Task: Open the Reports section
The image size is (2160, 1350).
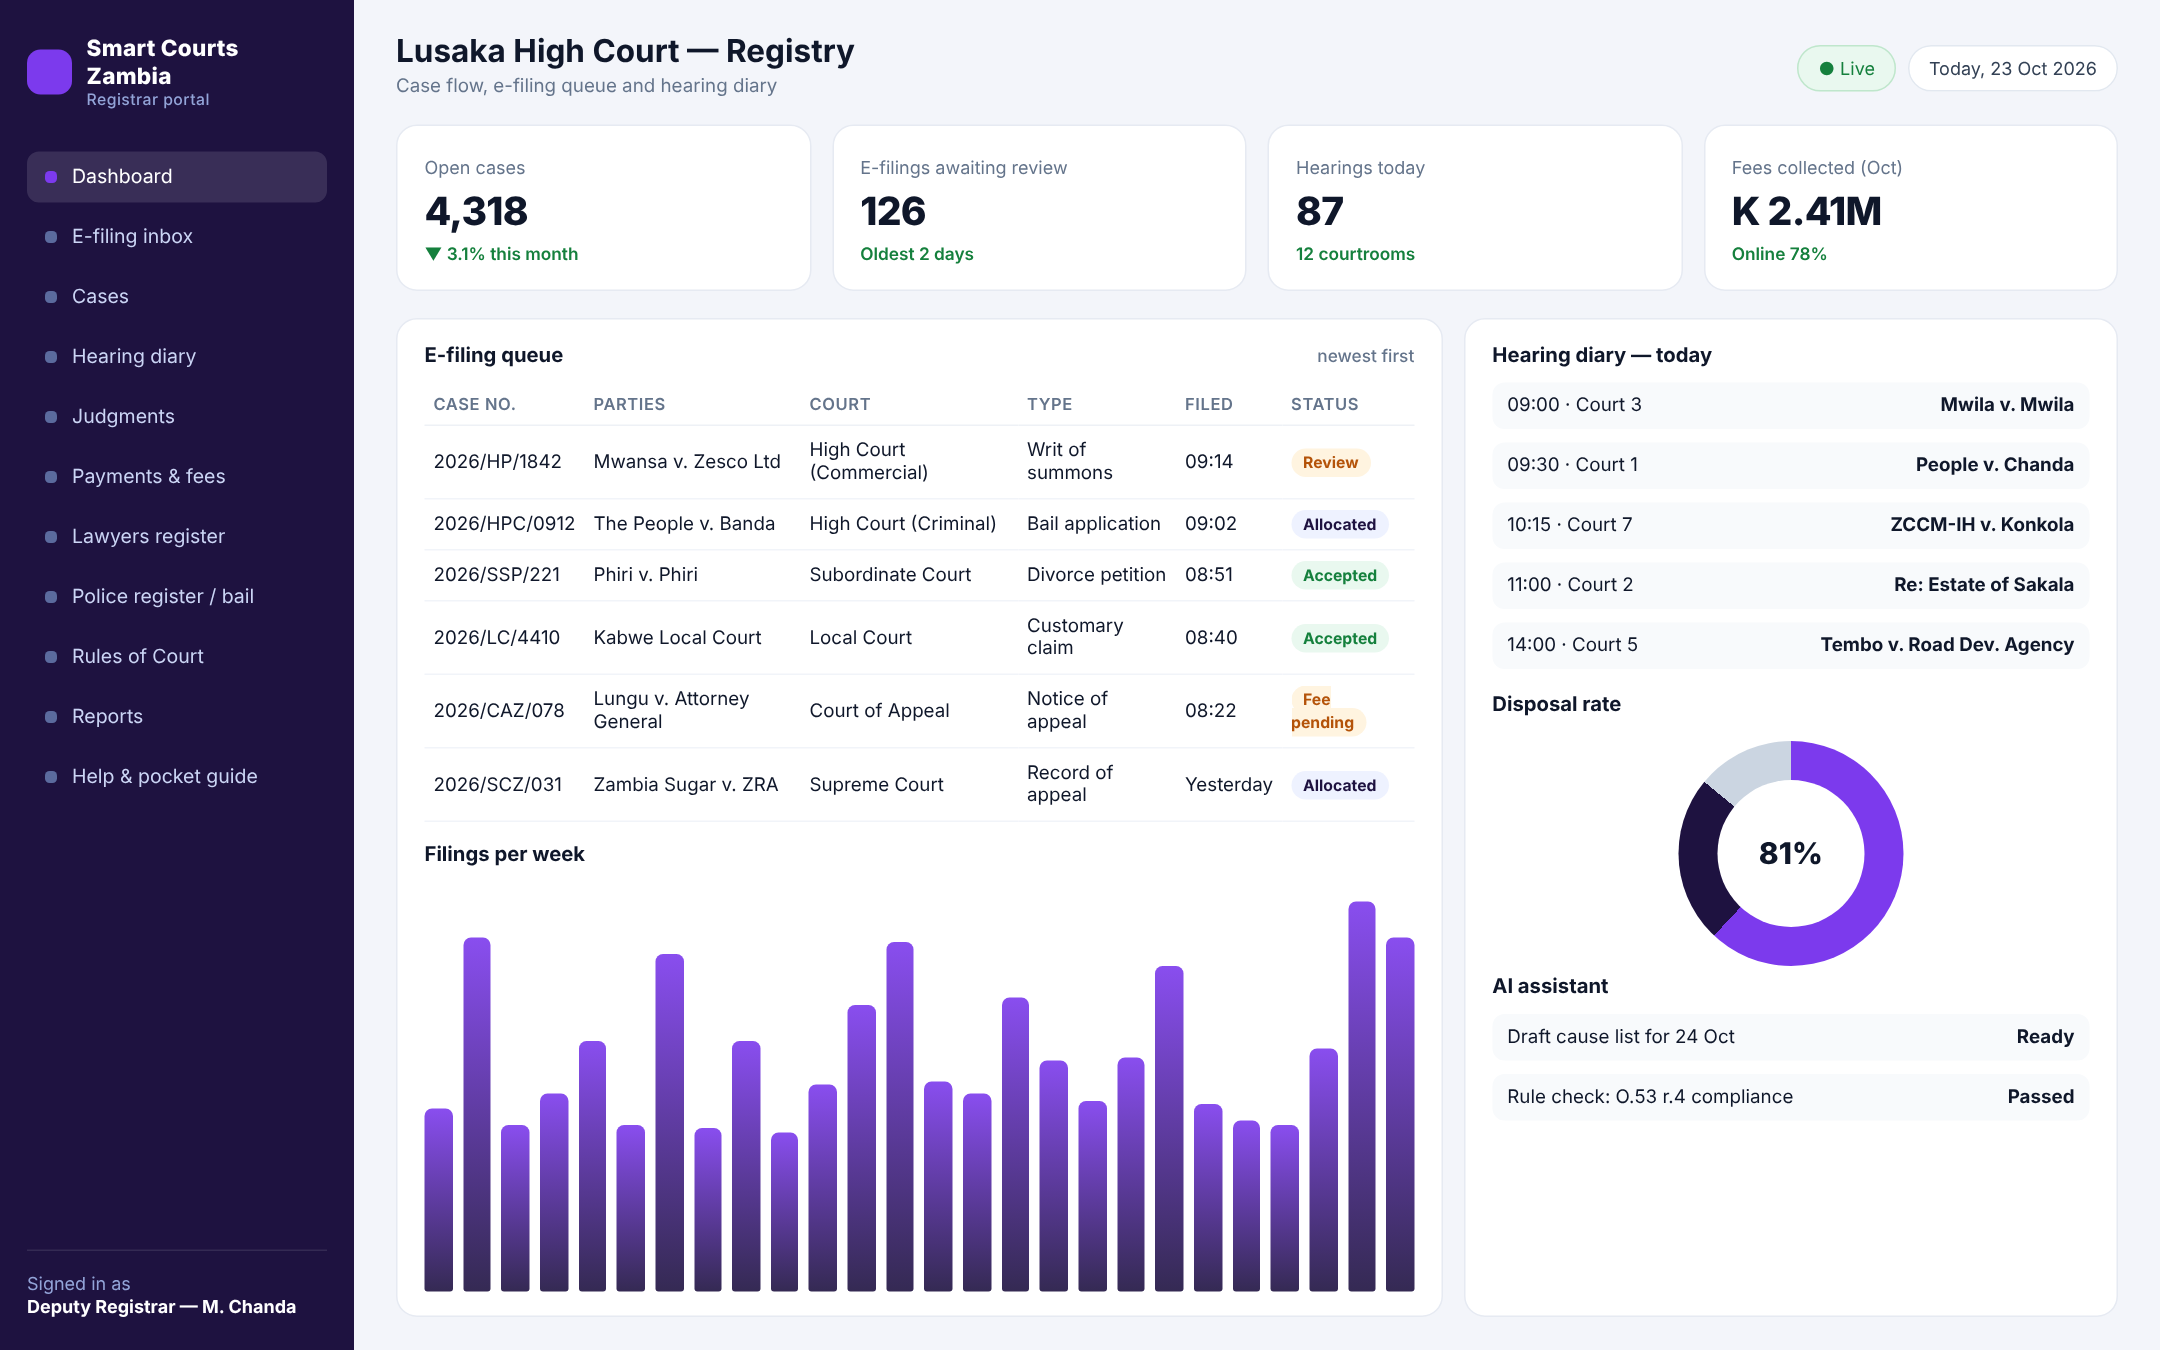Action: pyautogui.click(x=177, y=717)
